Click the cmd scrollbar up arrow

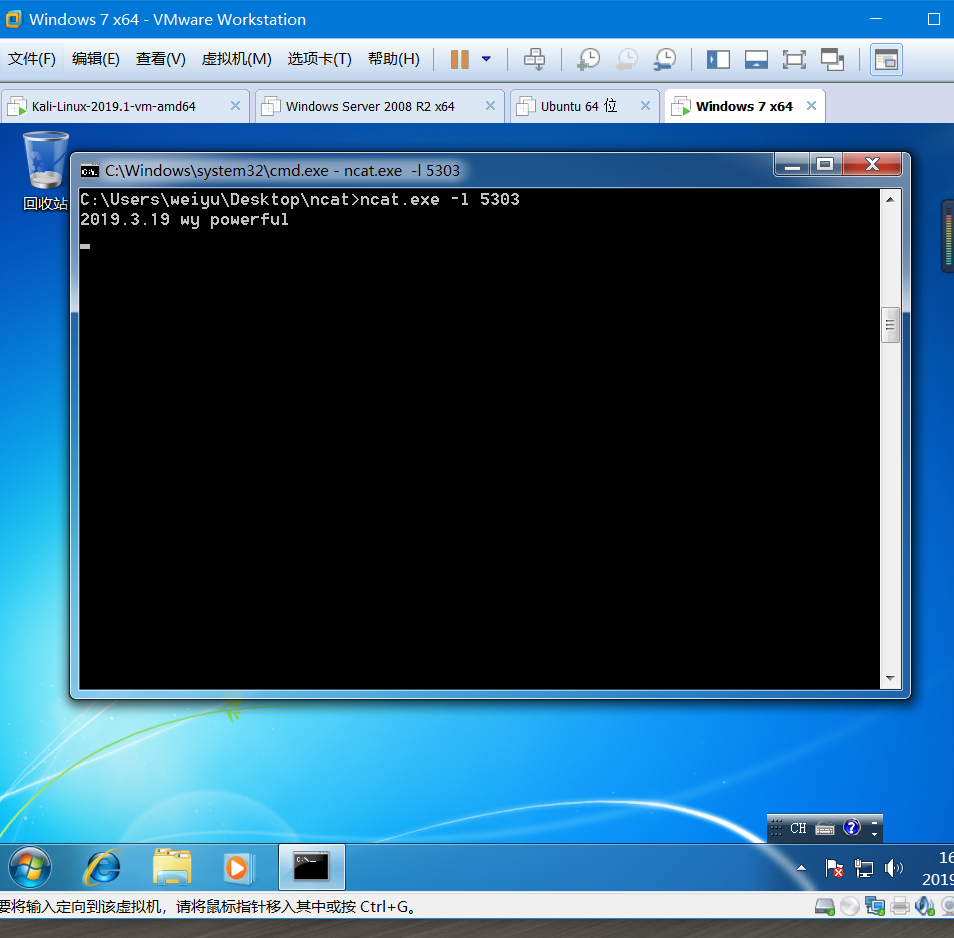pyautogui.click(x=890, y=200)
